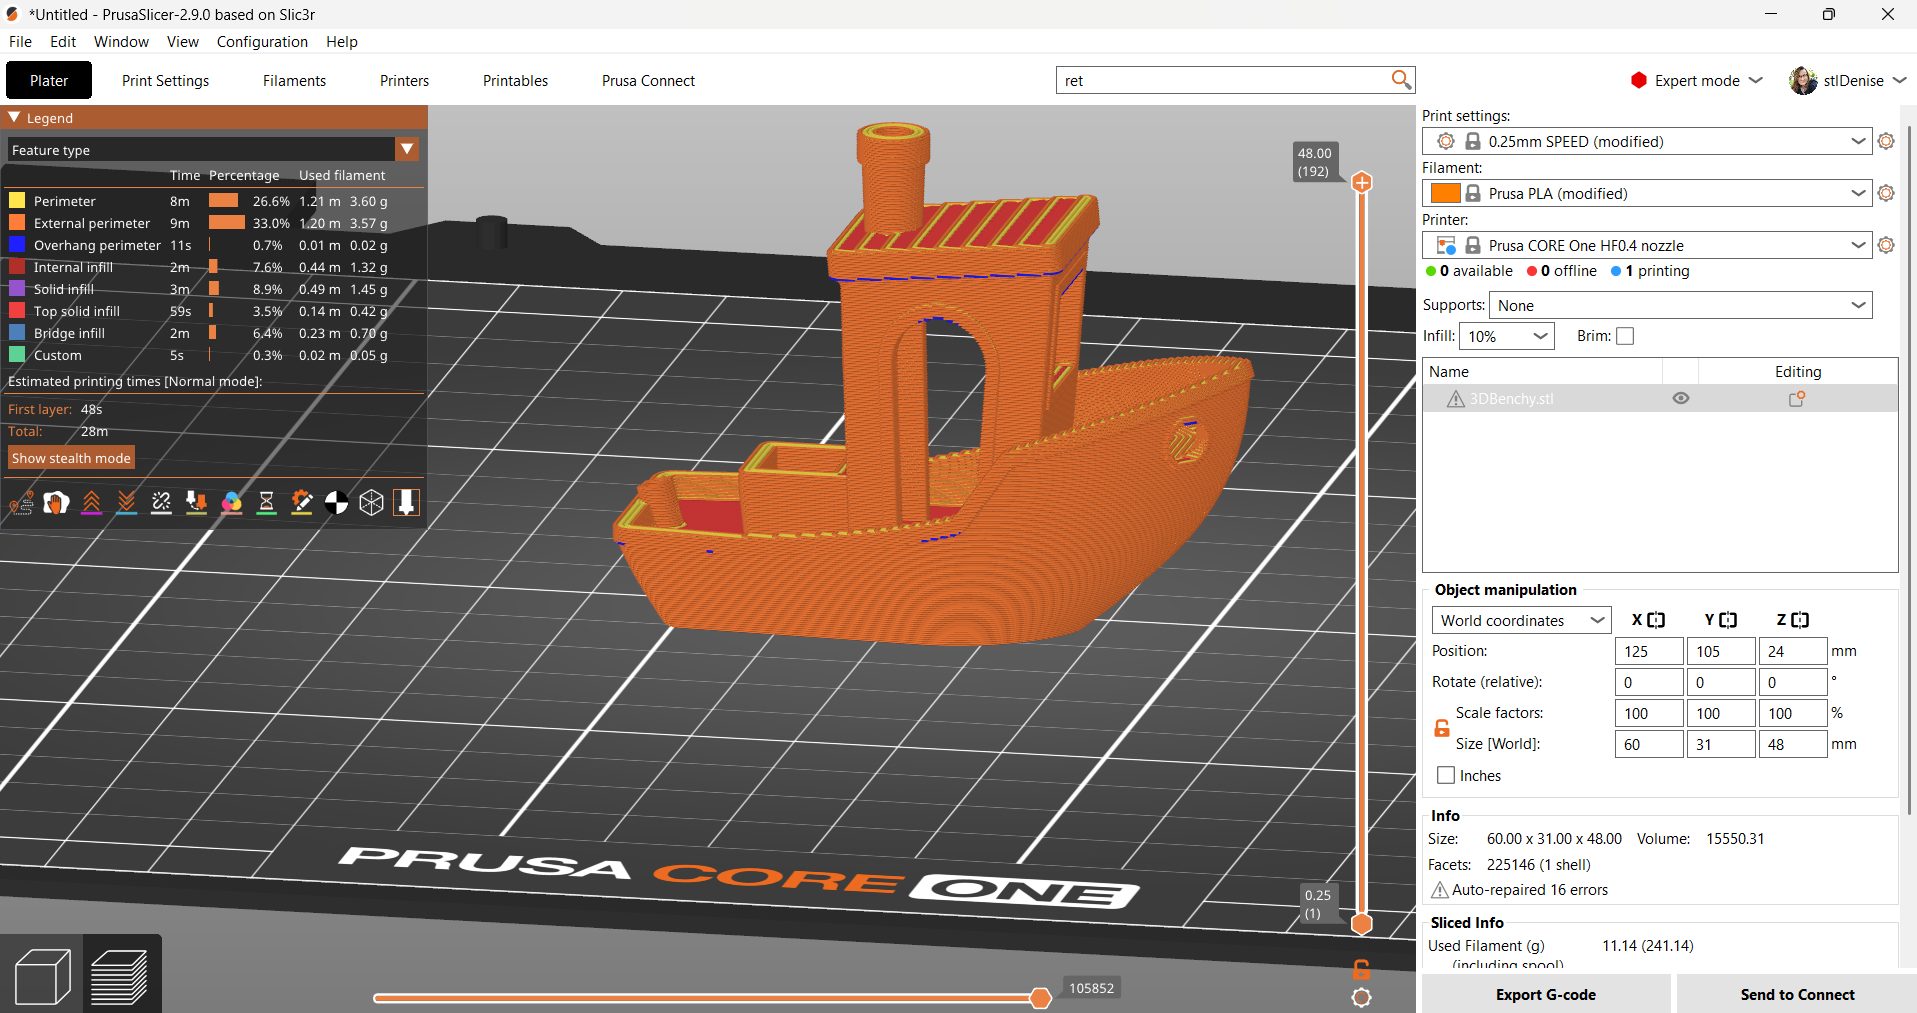
Task: Toggle shells display cube icon
Action: tap(371, 503)
